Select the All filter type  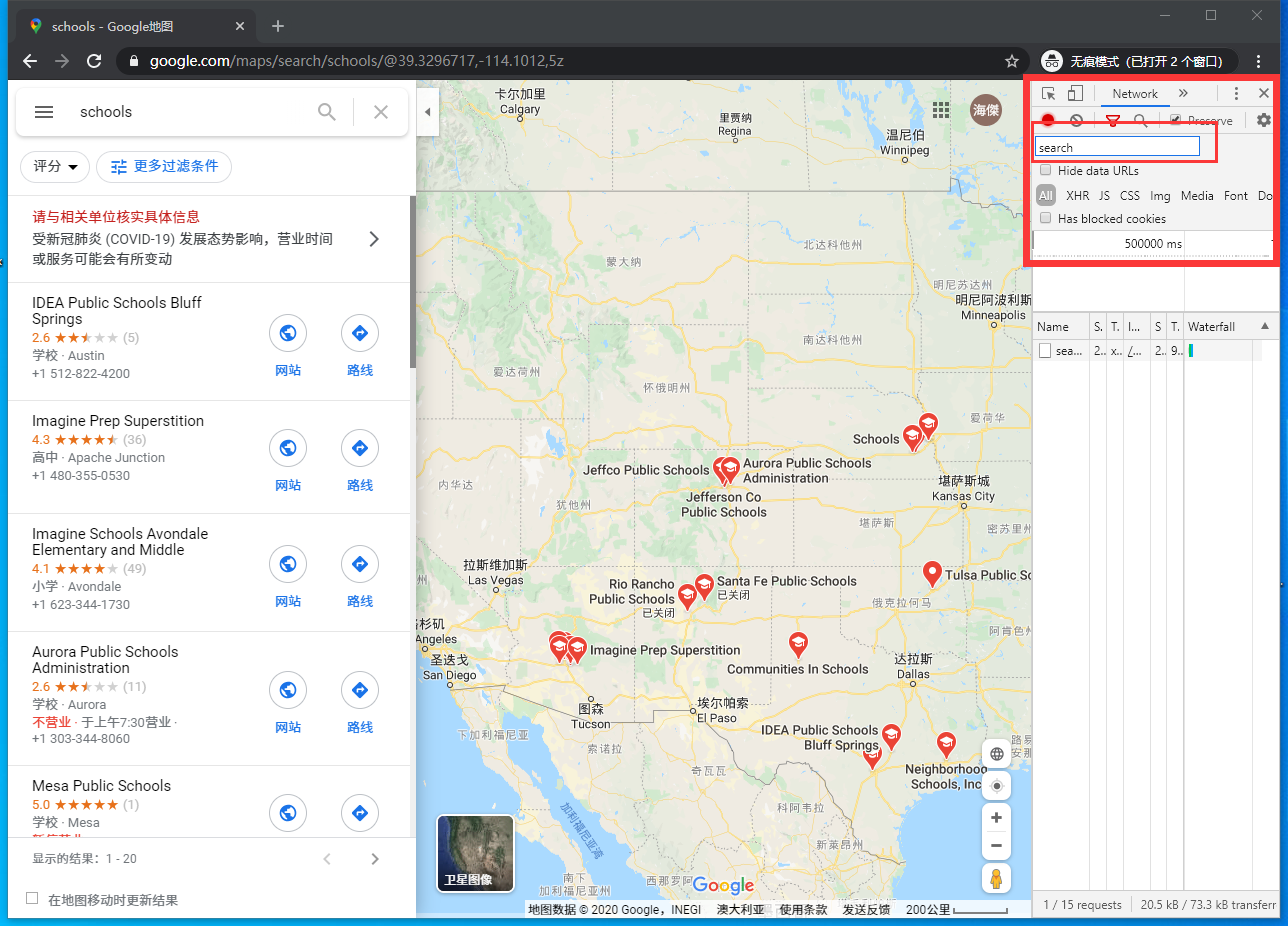pyautogui.click(x=1046, y=196)
